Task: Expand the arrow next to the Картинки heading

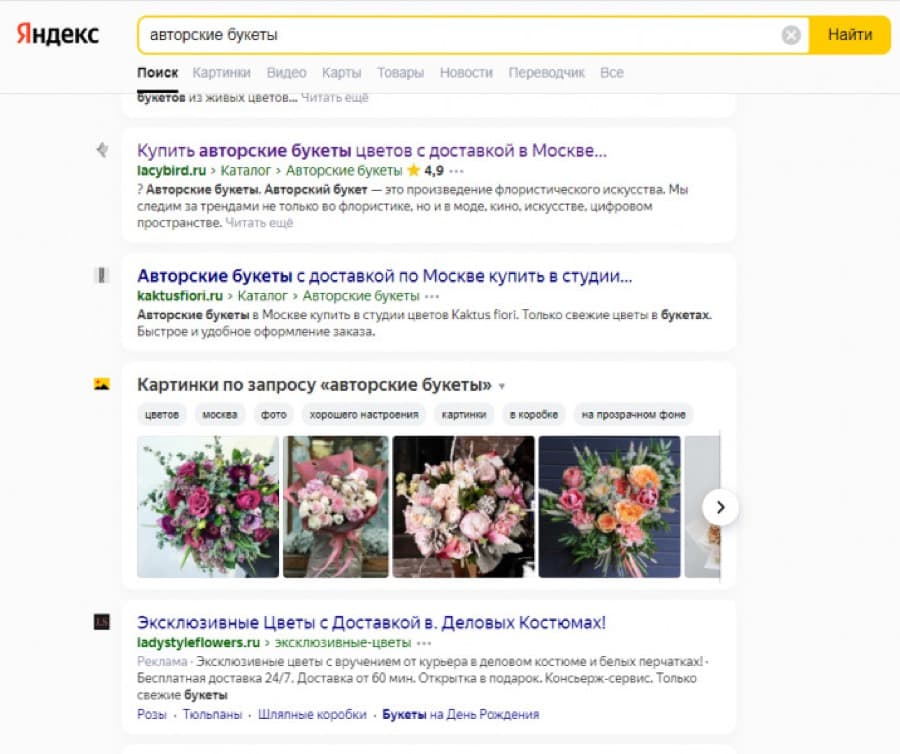Action: (502, 386)
